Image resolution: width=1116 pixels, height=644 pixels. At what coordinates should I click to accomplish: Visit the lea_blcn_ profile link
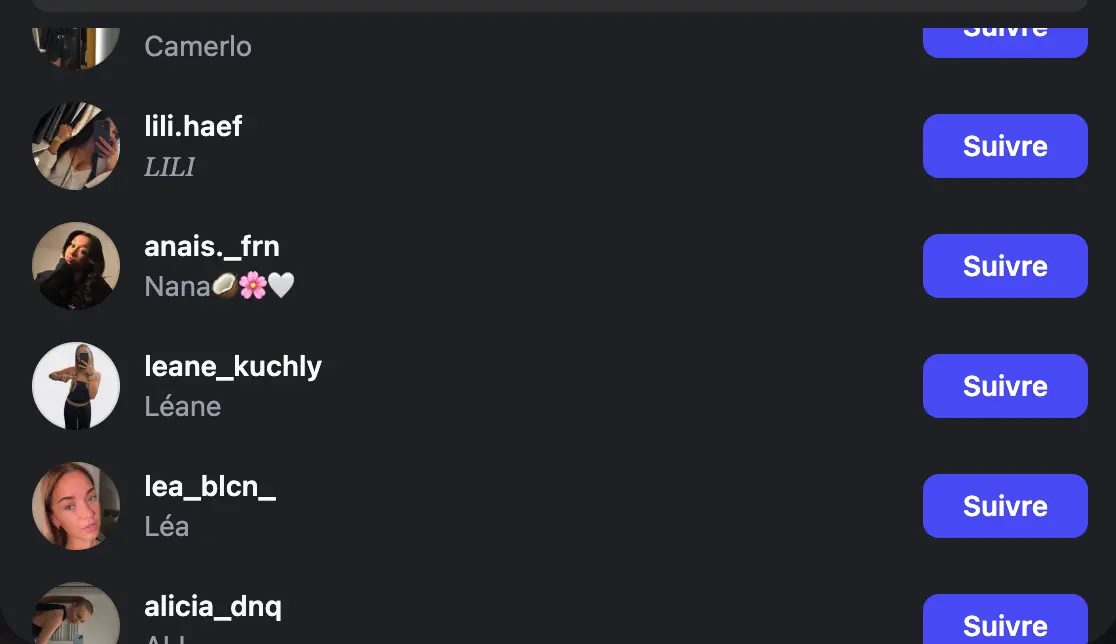[210, 487]
